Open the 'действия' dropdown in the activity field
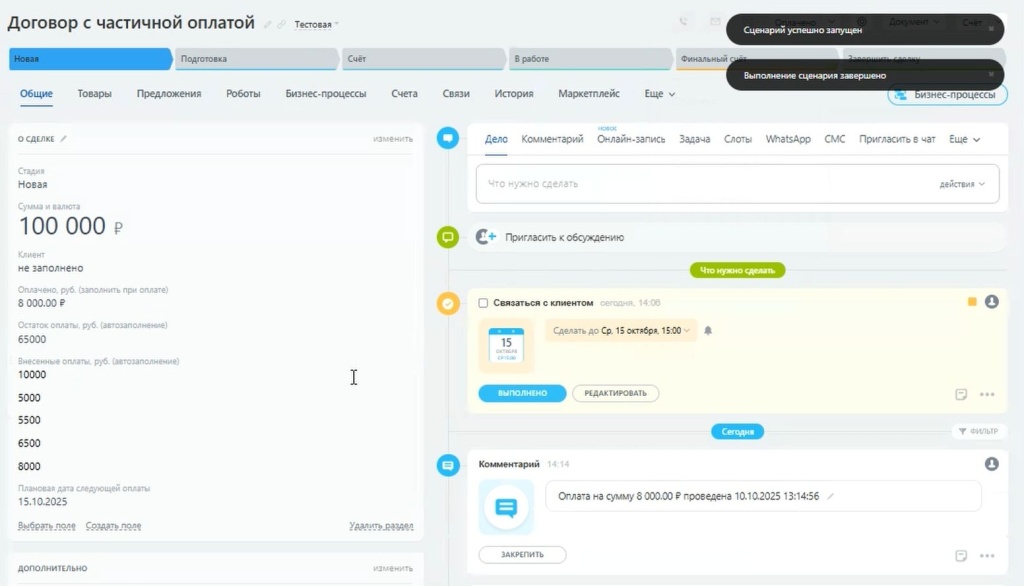The image size is (1024, 586). 962,184
